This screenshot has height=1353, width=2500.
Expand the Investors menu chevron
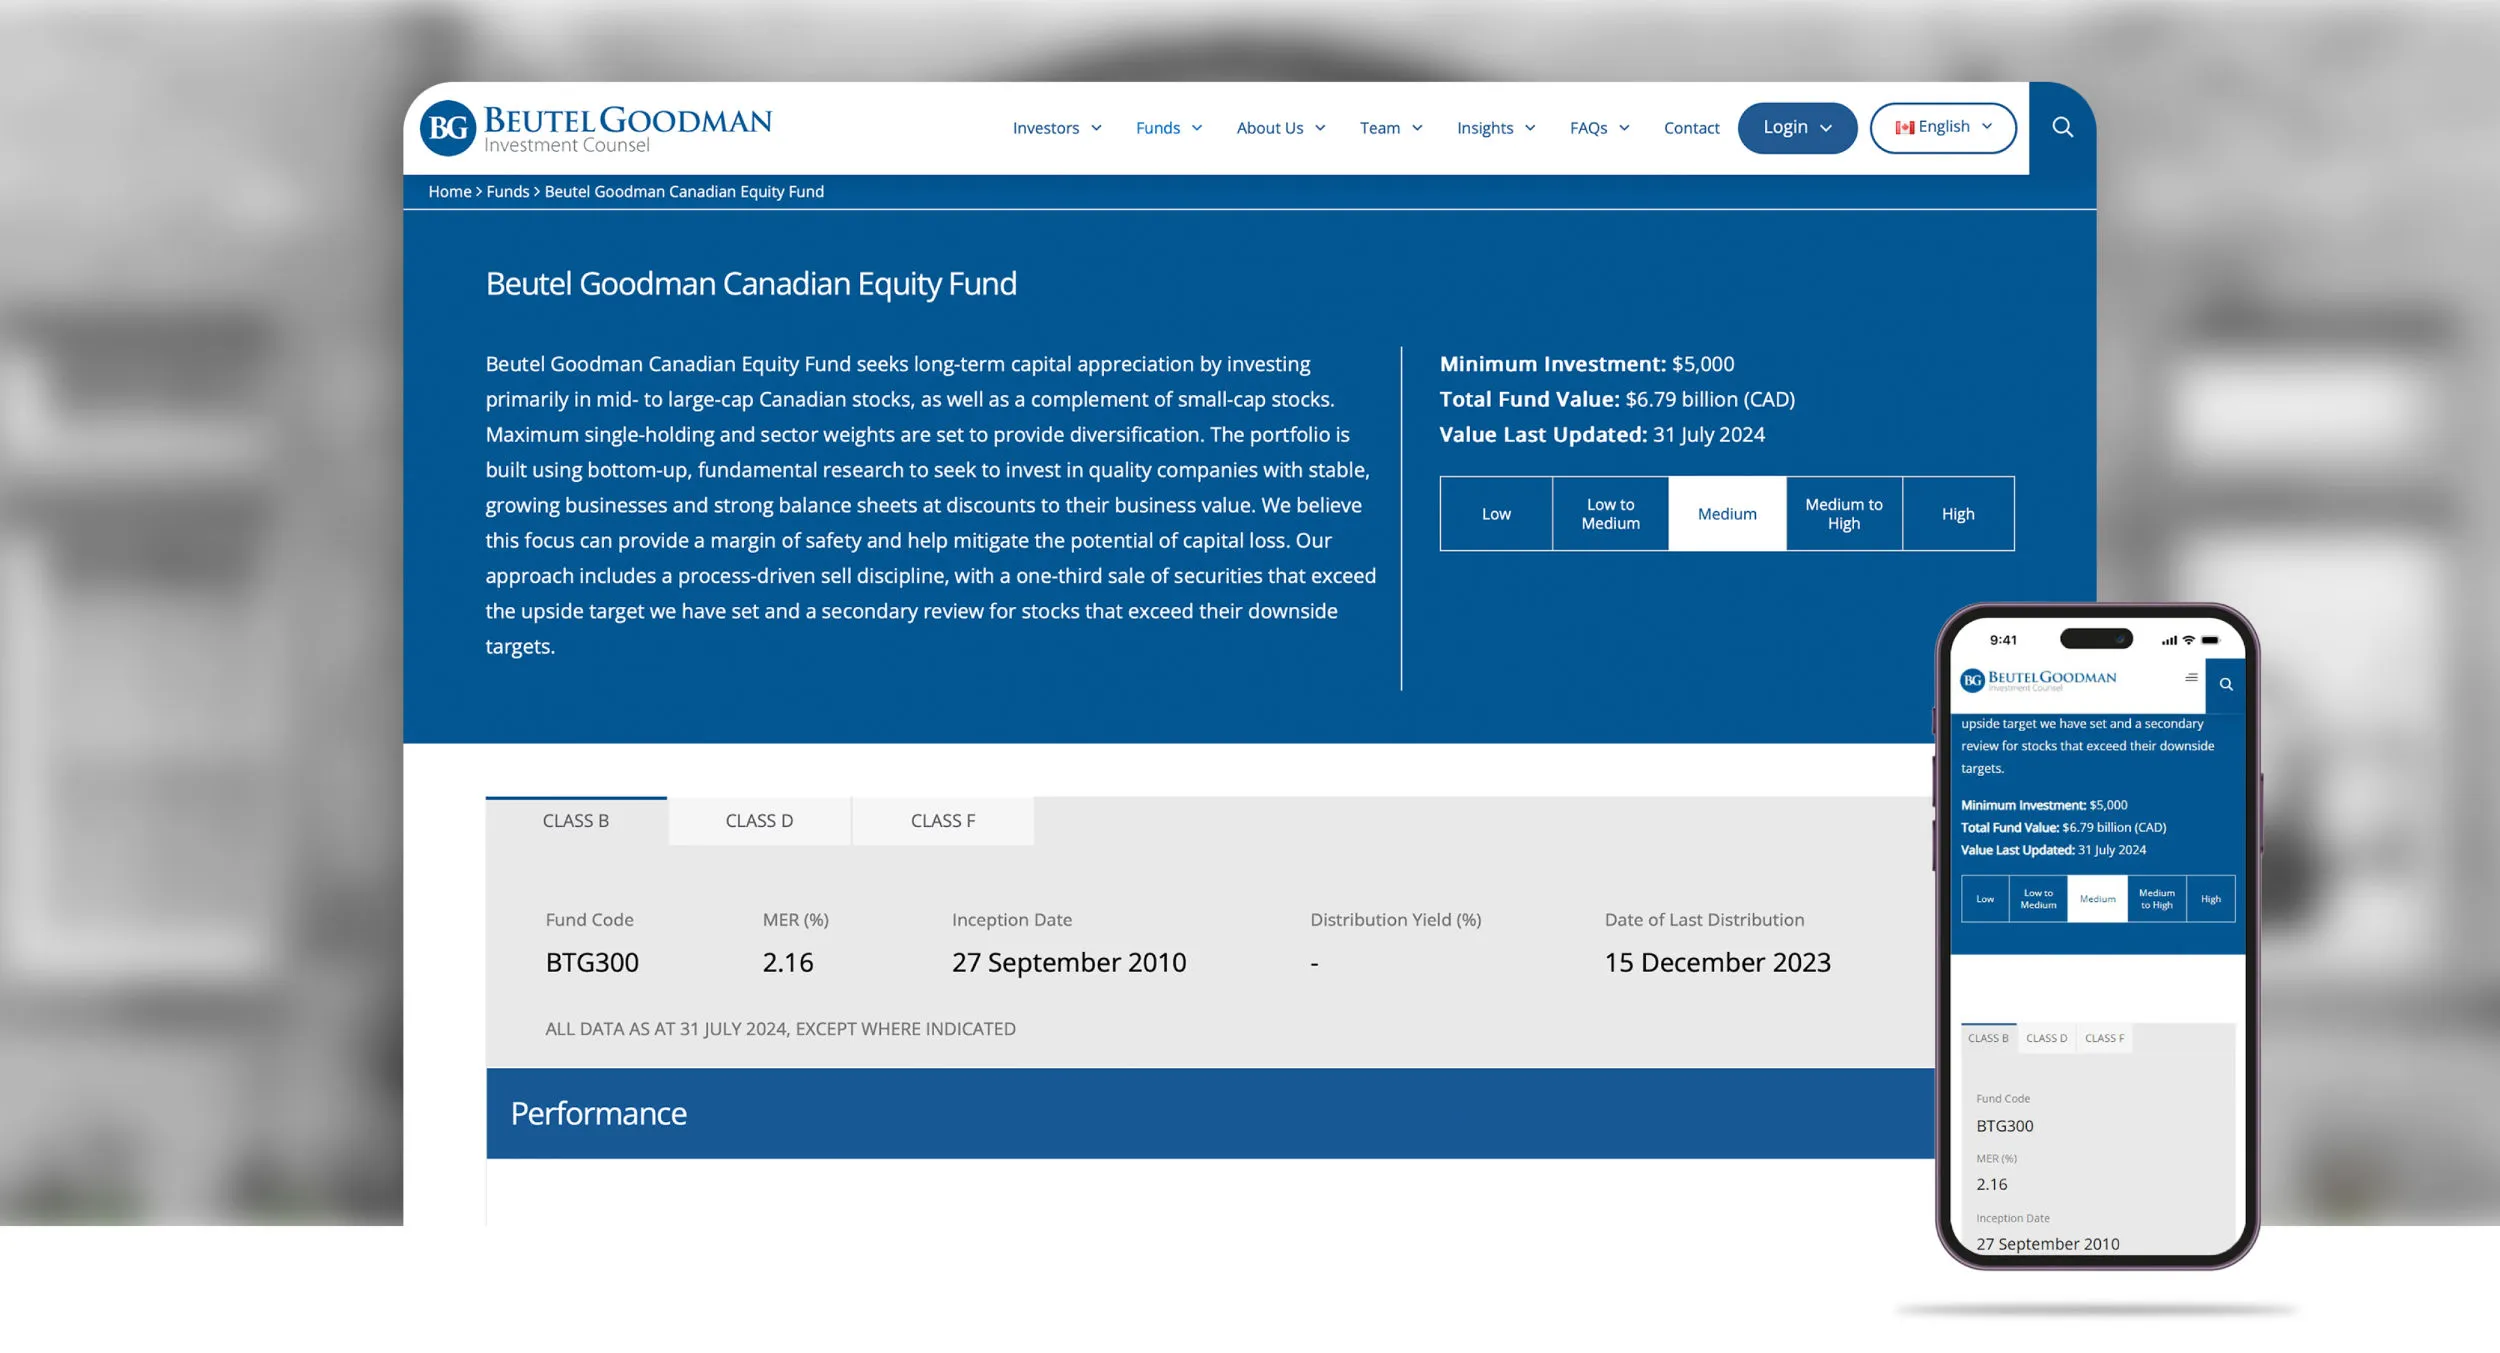point(1096,128)
